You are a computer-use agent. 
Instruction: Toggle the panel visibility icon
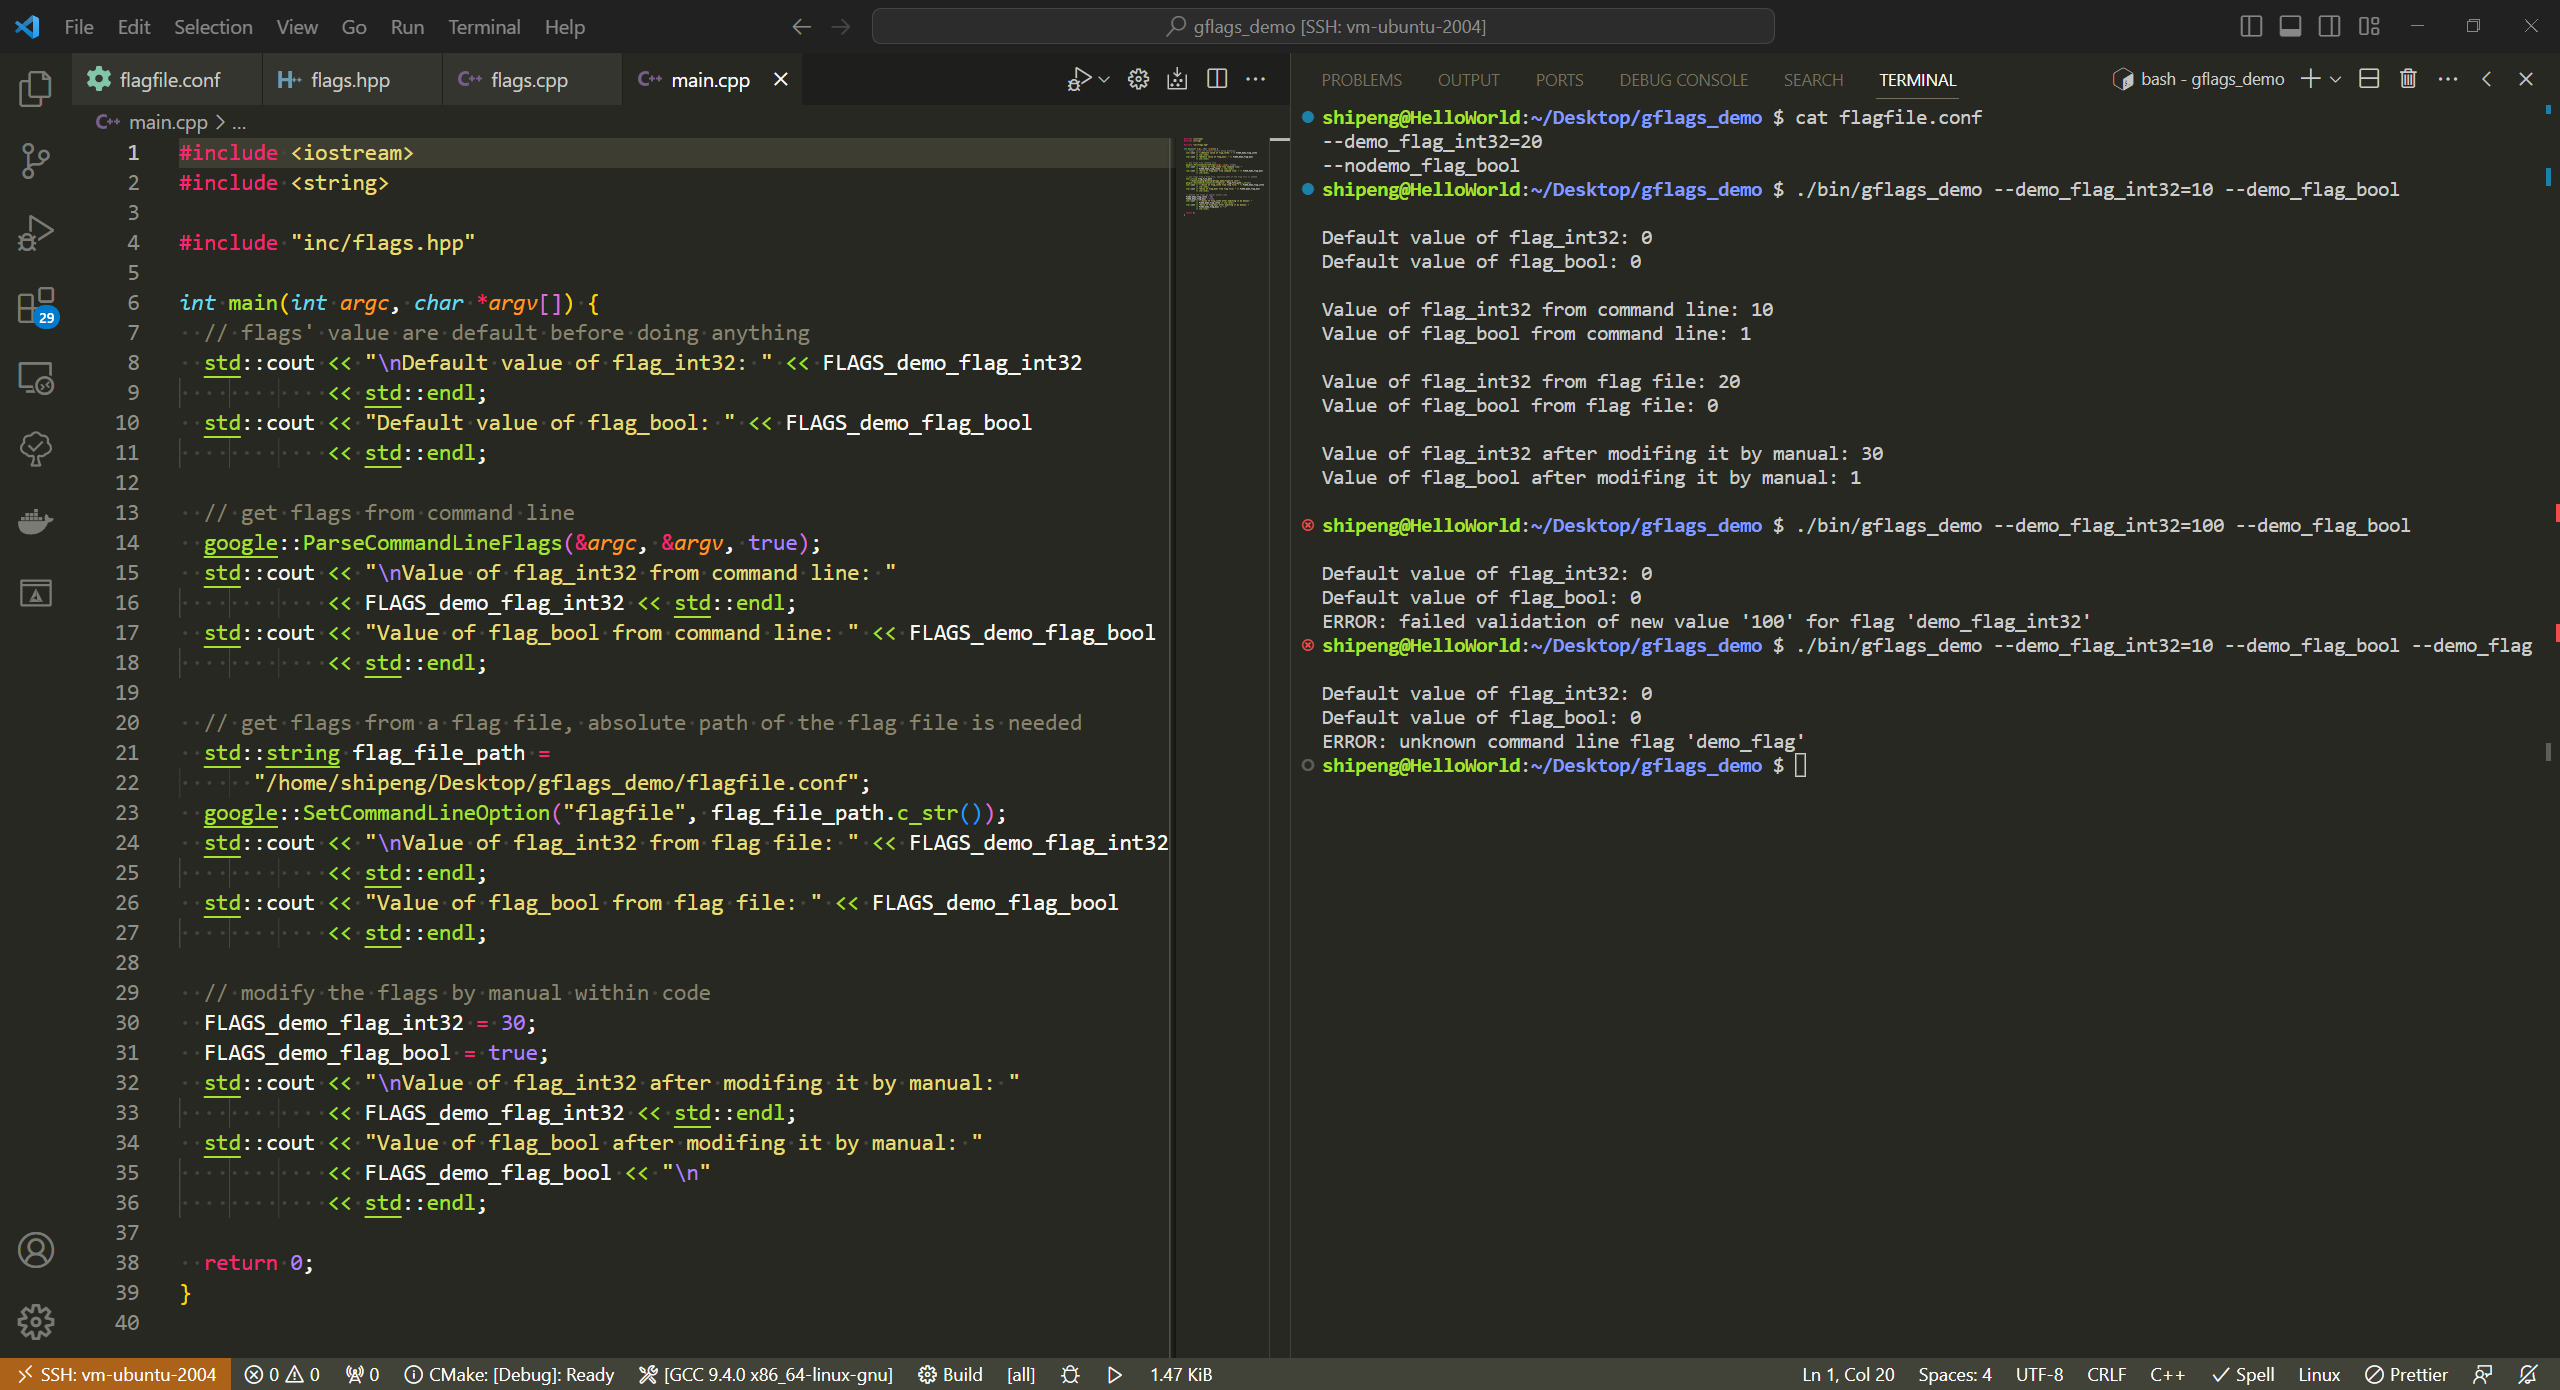point(2289,26)
